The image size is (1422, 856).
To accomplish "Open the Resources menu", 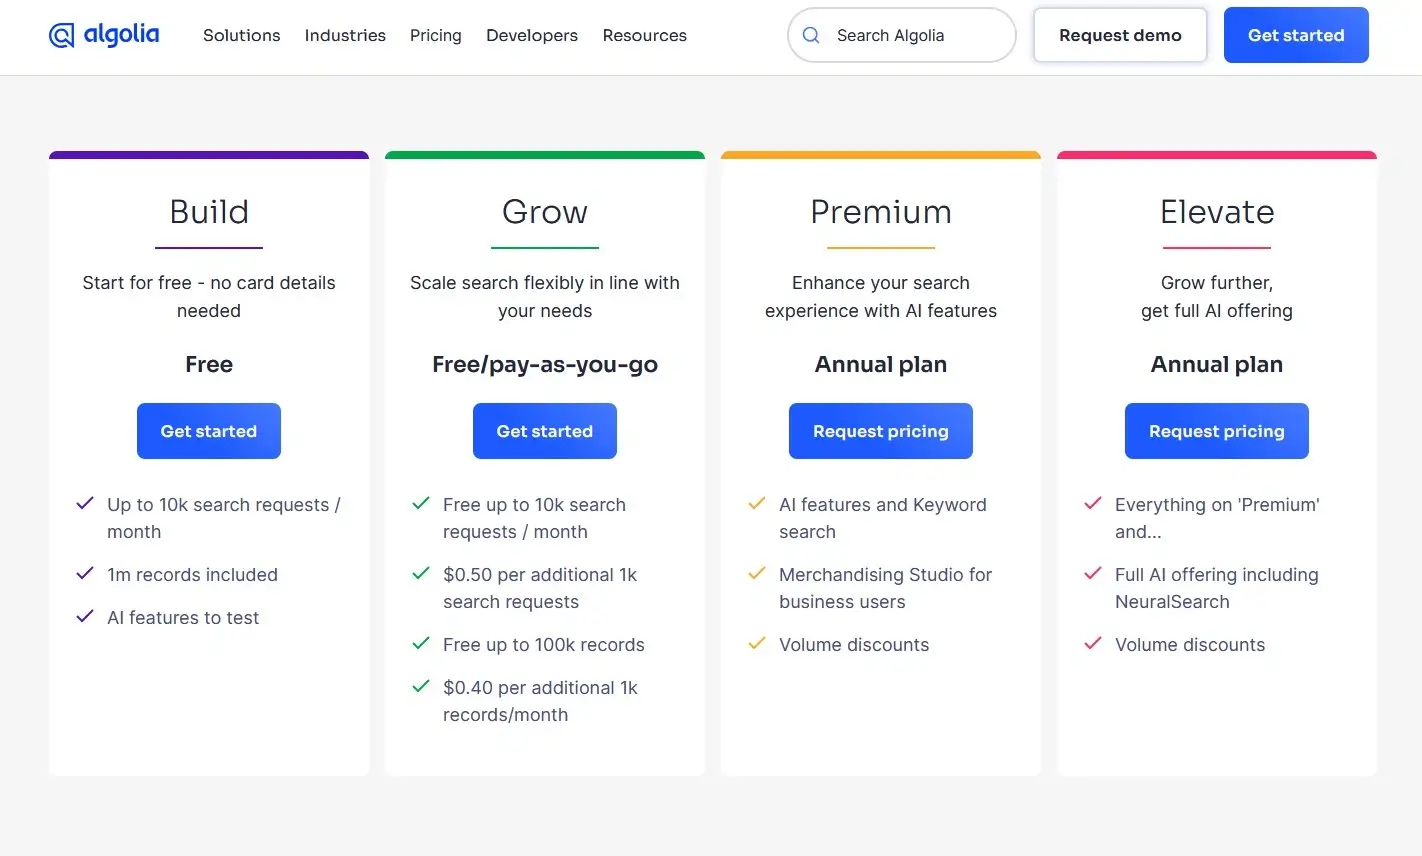I will tap(645, 35).
